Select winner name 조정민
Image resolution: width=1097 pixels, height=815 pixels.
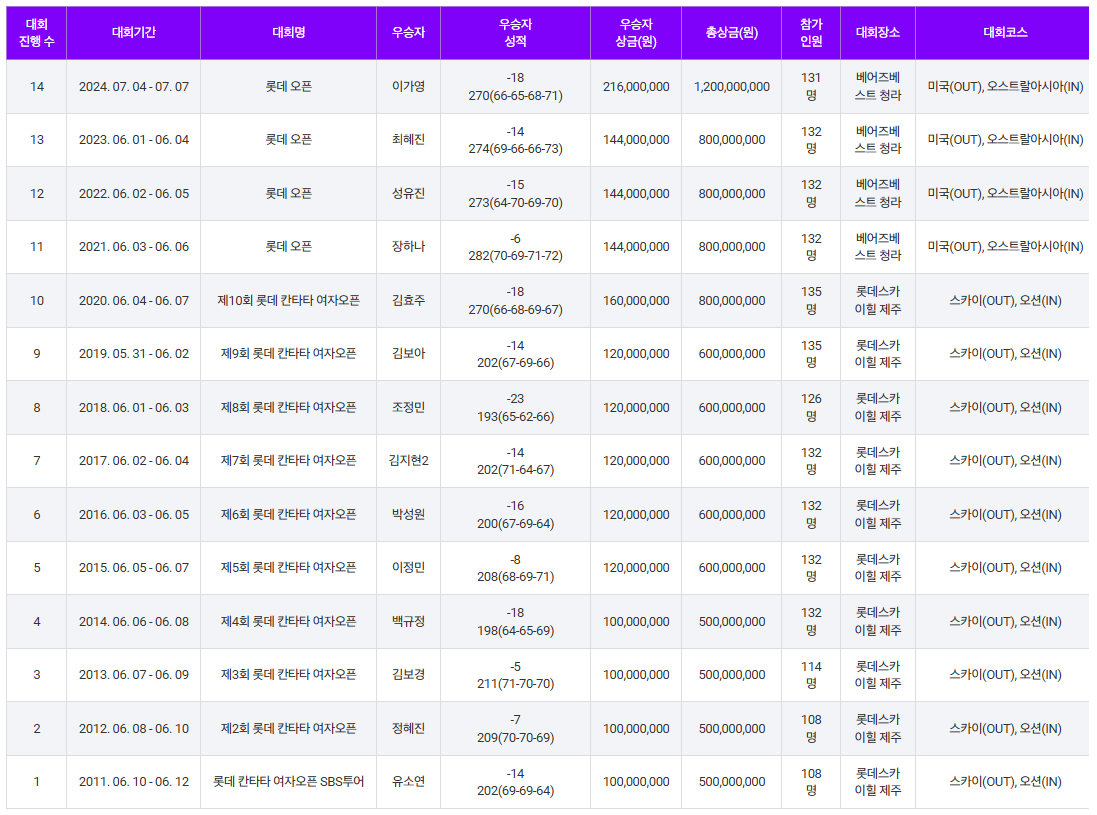409,408
